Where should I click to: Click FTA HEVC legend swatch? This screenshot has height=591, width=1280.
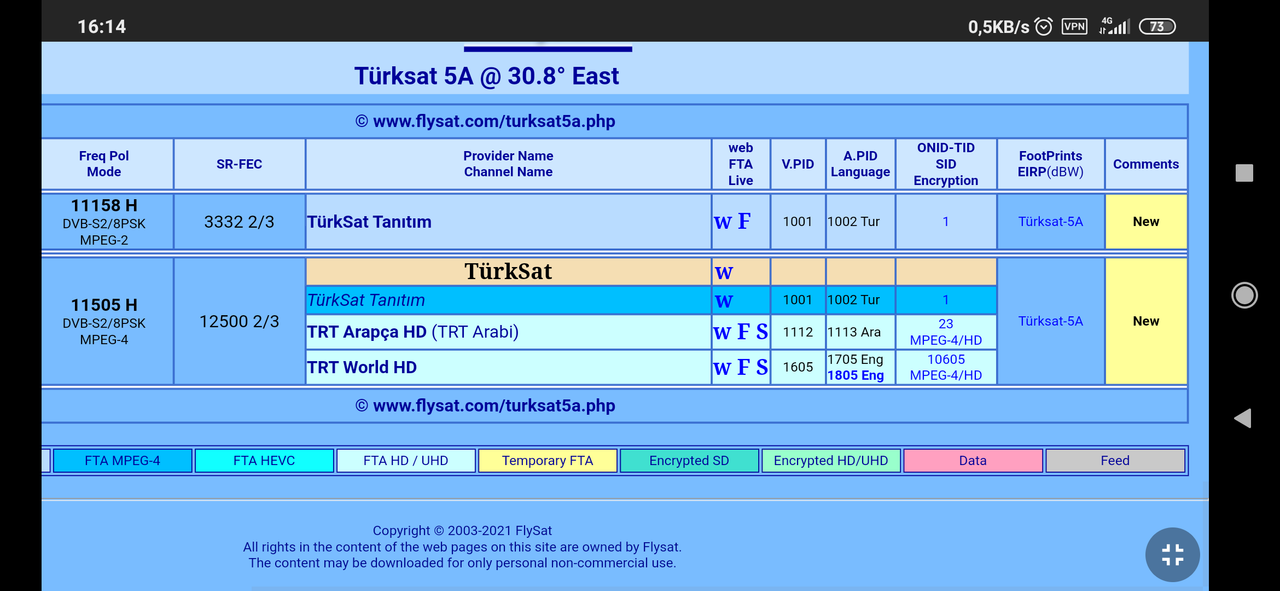point(264,461)
